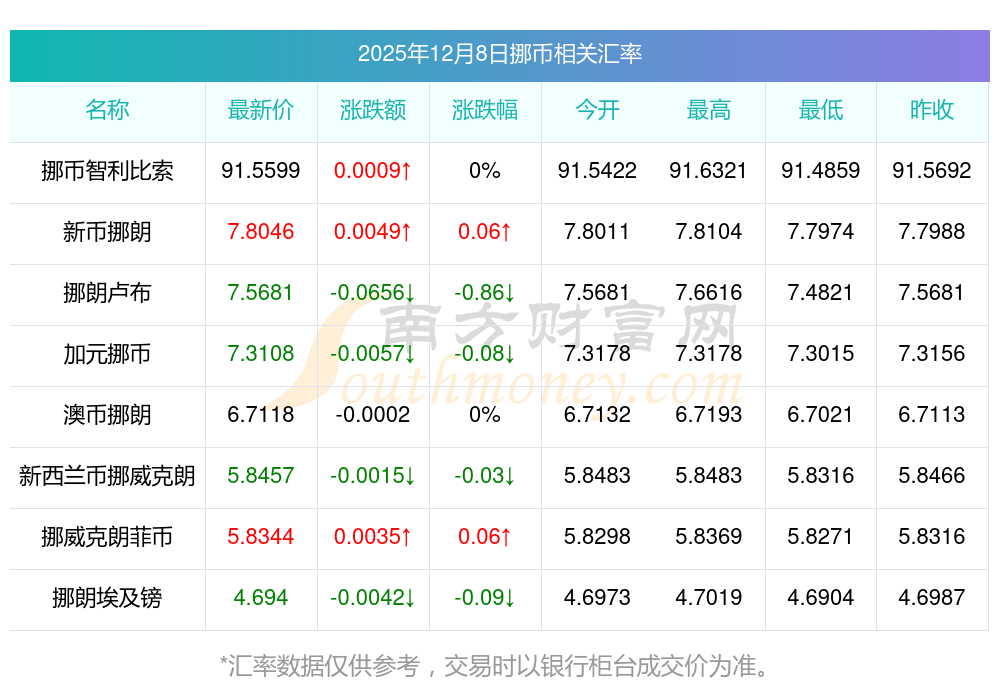Screen dimensions: 1000x697
Task: Select the 挪朗卢布 currency pair
Action: coord(107,293)
